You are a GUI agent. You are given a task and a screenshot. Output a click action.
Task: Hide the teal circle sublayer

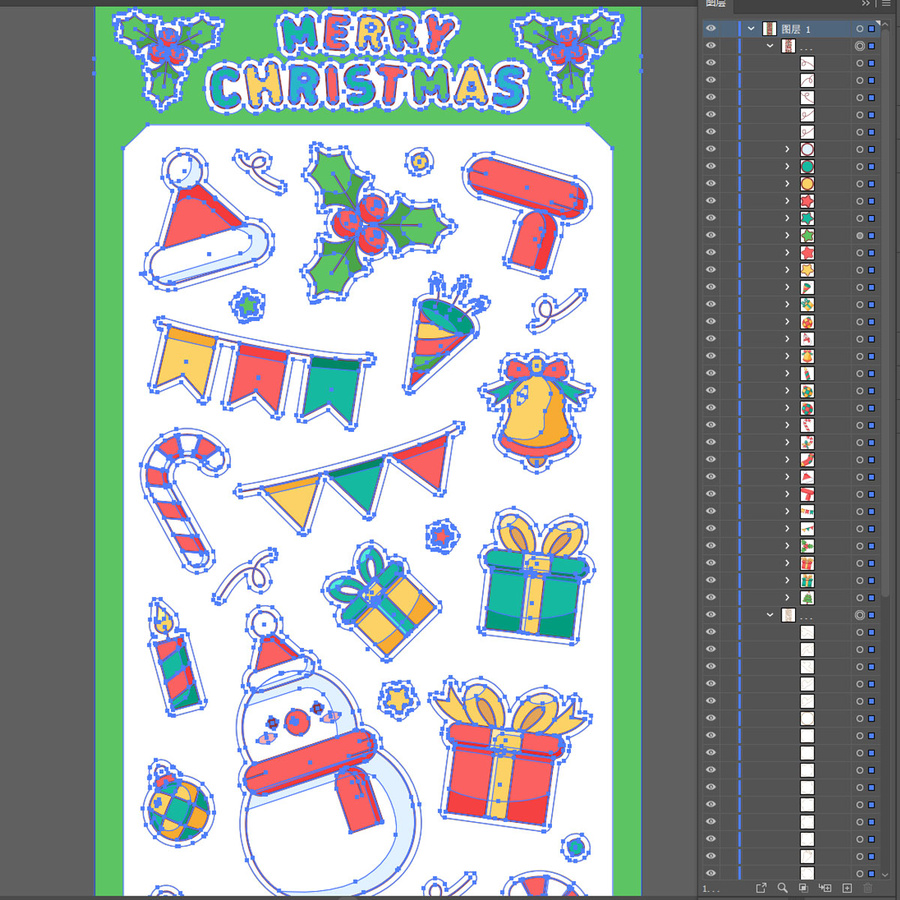coord(711,166)
